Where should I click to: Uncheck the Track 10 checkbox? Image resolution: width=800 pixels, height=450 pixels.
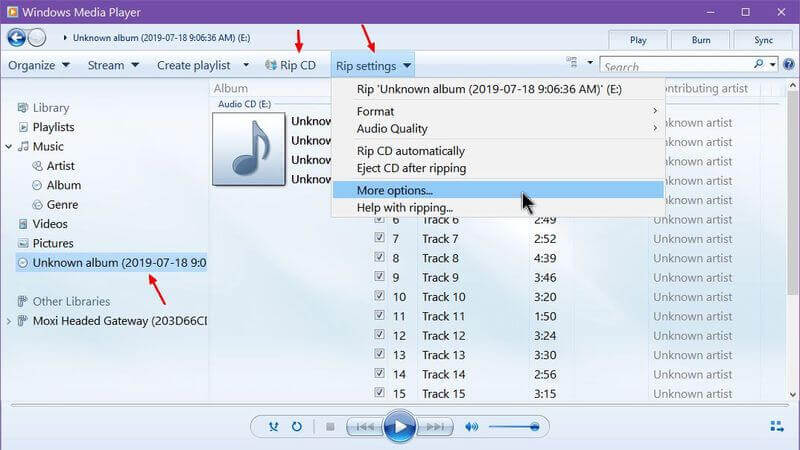(x=379, y=295)
